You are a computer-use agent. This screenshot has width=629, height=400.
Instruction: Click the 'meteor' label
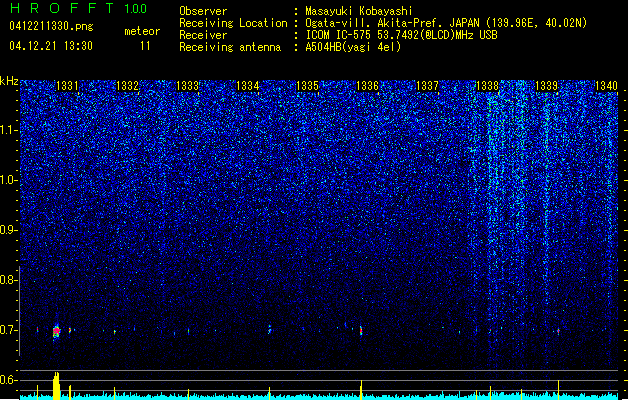click(x=142, y=31)
